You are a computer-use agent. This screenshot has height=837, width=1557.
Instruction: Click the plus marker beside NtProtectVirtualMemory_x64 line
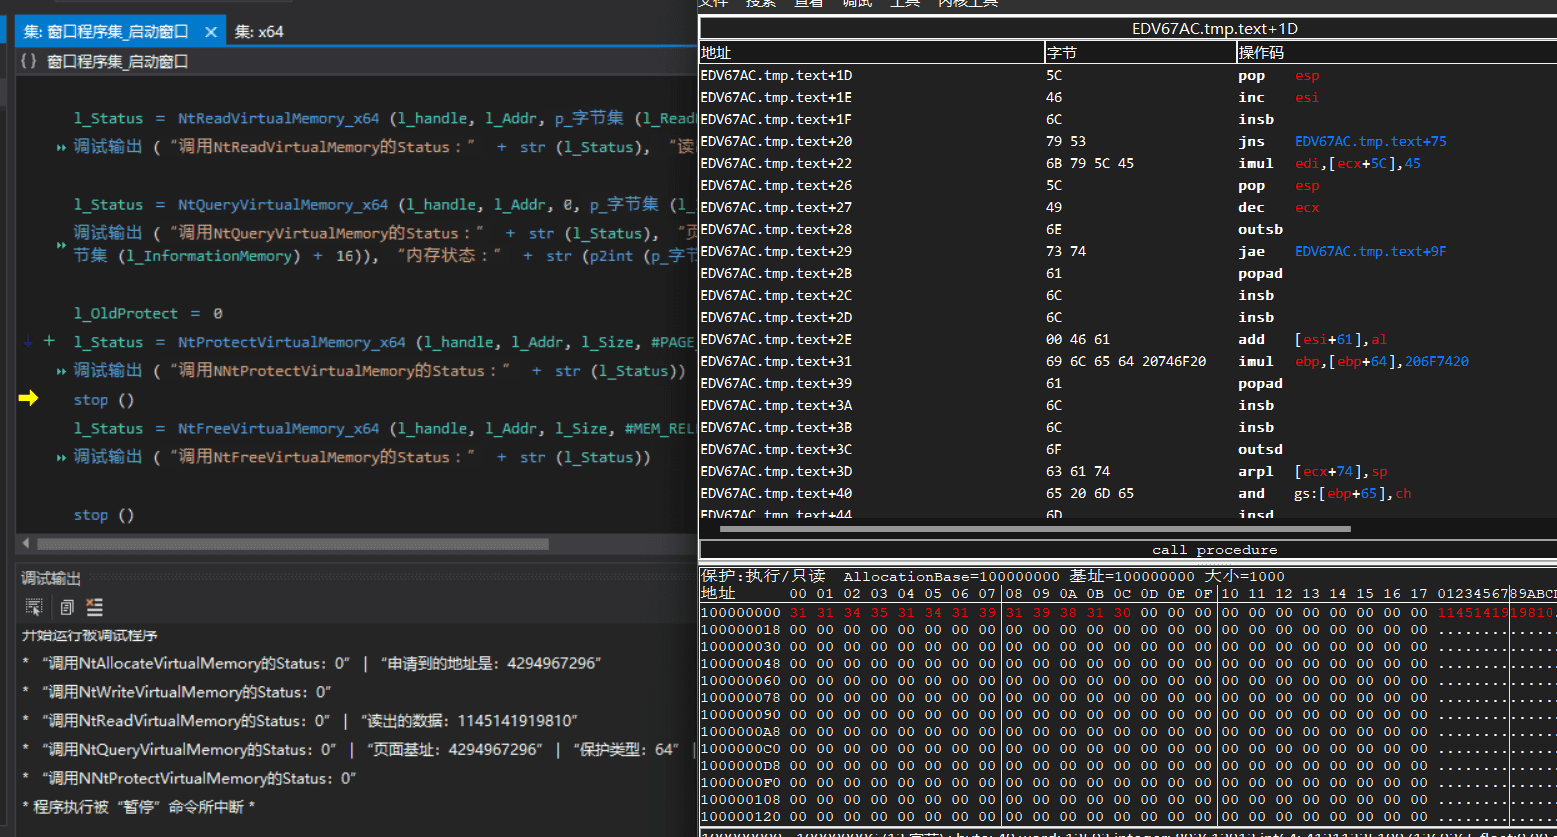(x=49, y=341)
